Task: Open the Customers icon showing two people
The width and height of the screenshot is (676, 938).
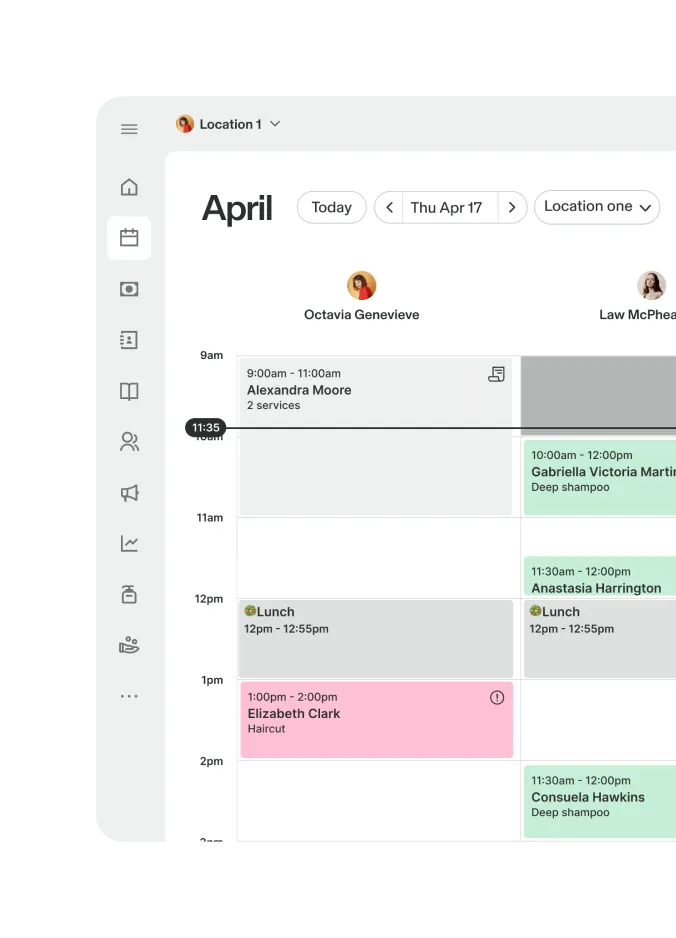Action: (129, 442)
